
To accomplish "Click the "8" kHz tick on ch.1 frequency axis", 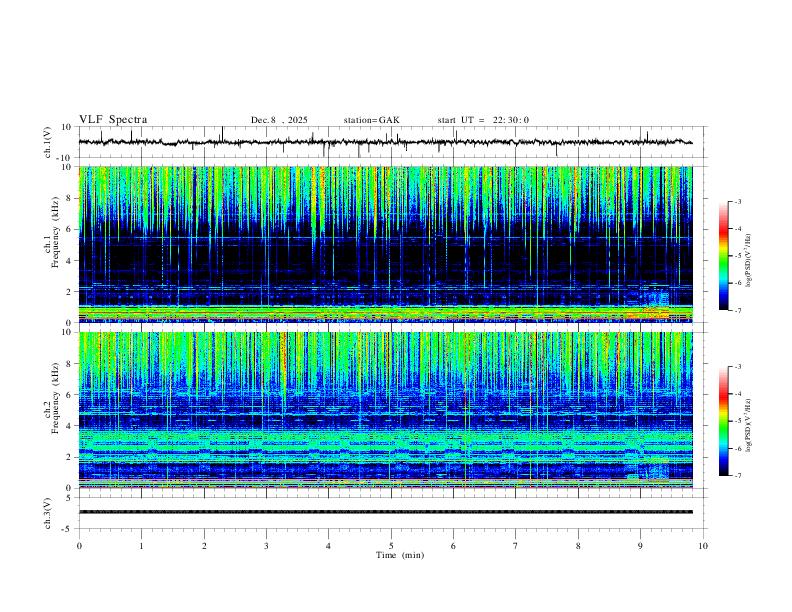I will click(x=69, y=198).
